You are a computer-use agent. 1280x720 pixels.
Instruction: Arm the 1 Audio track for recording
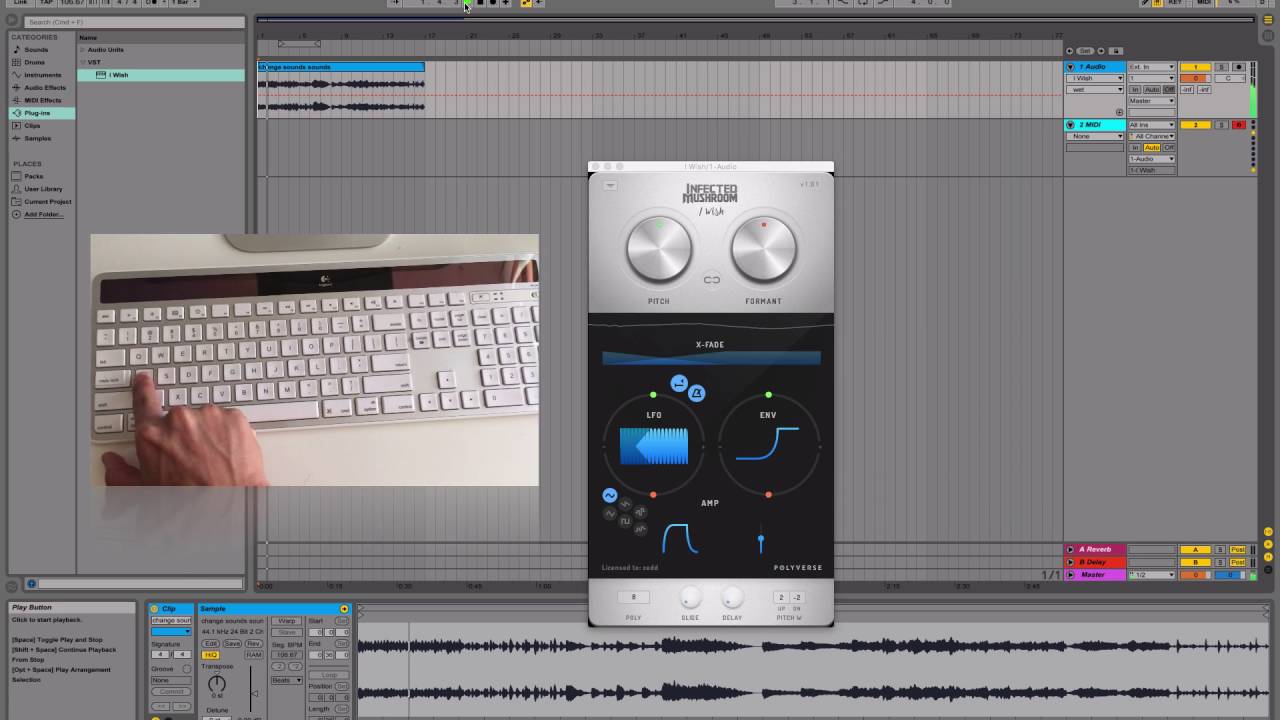click(x=1239, y=67)
